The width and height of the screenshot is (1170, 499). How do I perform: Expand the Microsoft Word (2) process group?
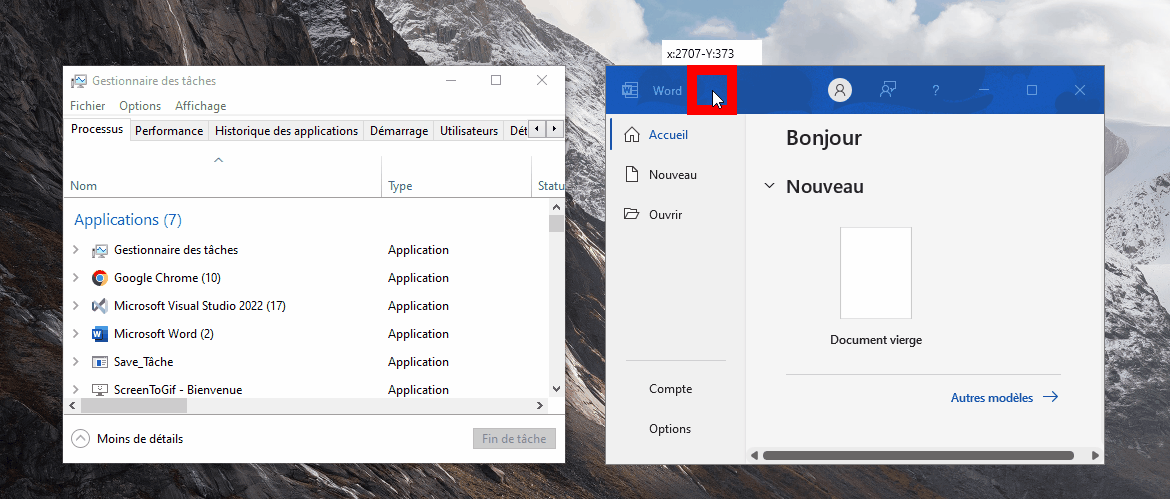(x=75, y=334)
